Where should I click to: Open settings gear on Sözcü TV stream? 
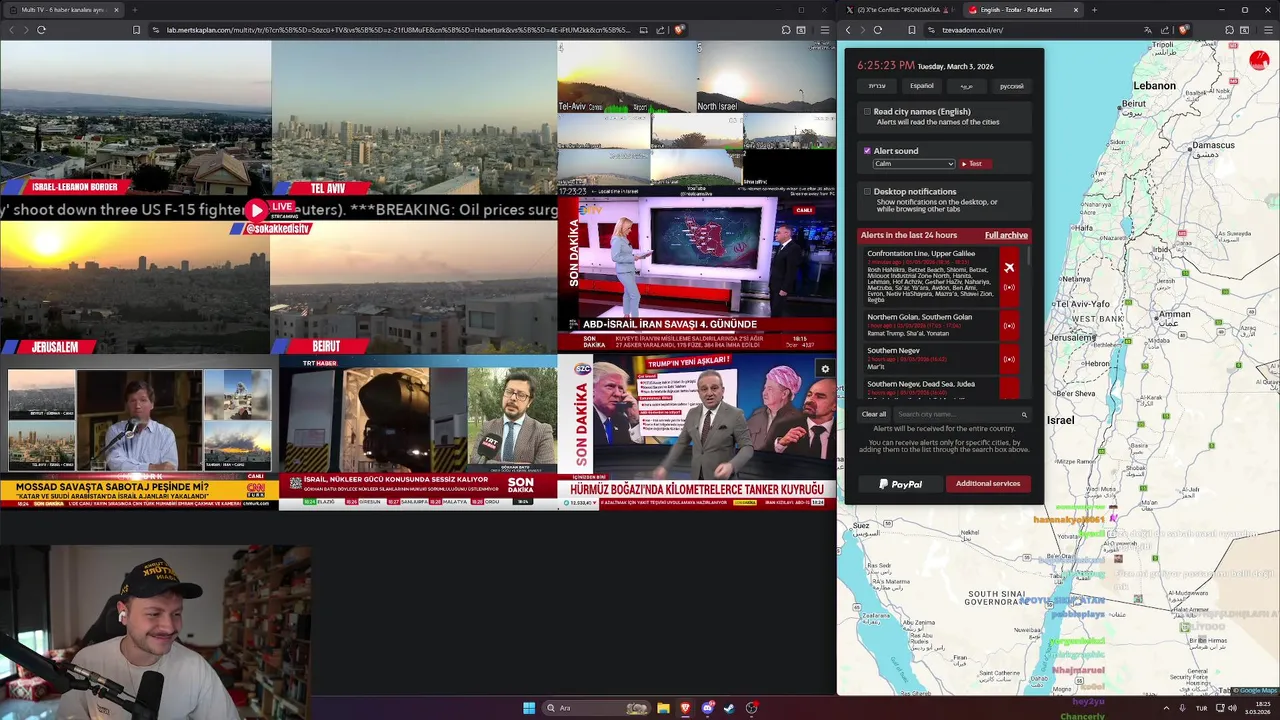pos(825,369)
